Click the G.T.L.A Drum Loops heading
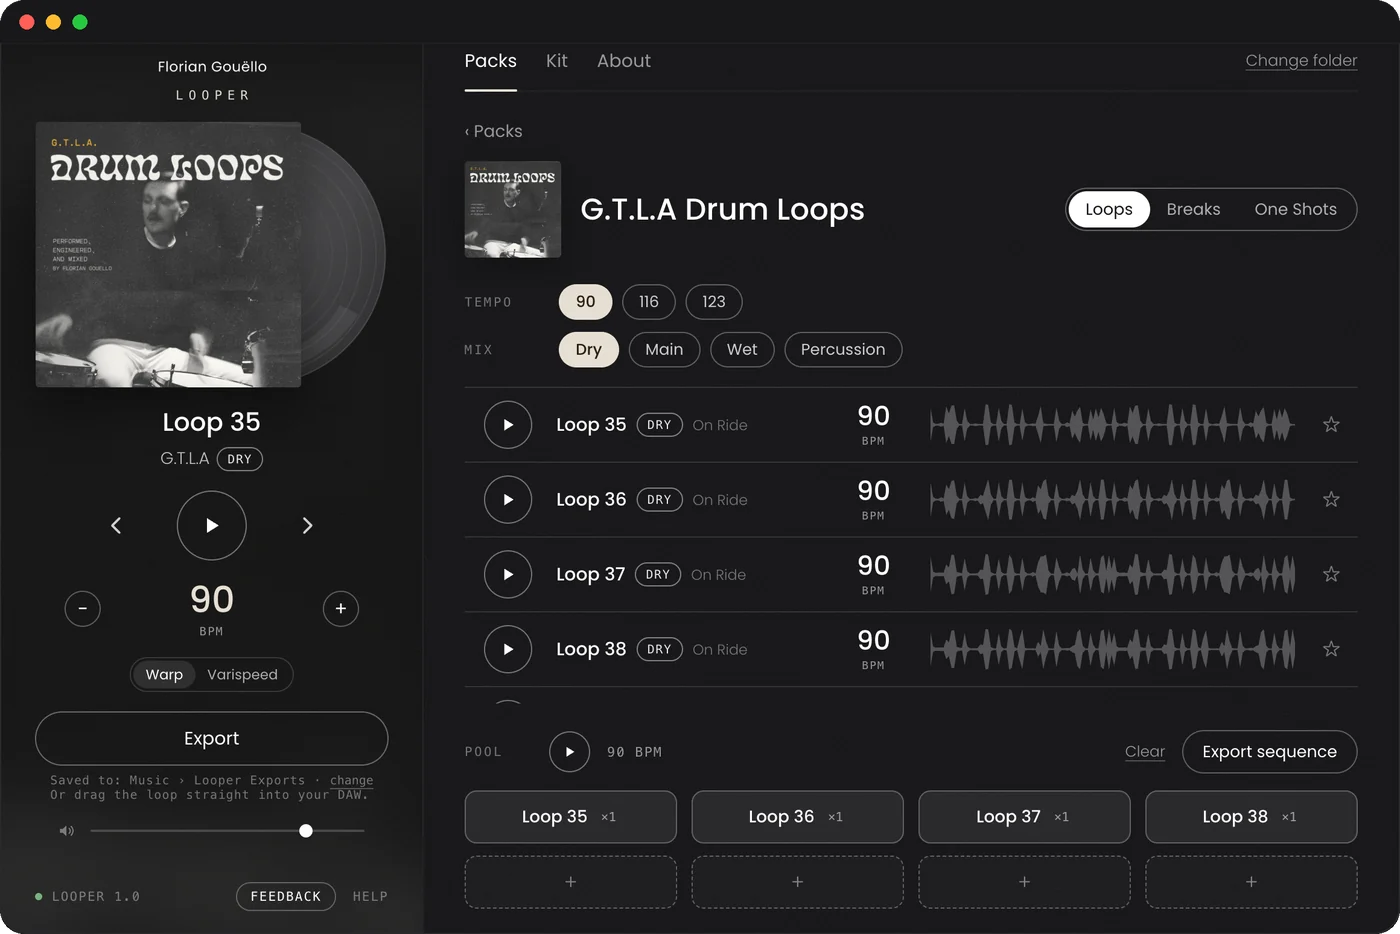This screenshot has height=934, width=1400. 722,210
